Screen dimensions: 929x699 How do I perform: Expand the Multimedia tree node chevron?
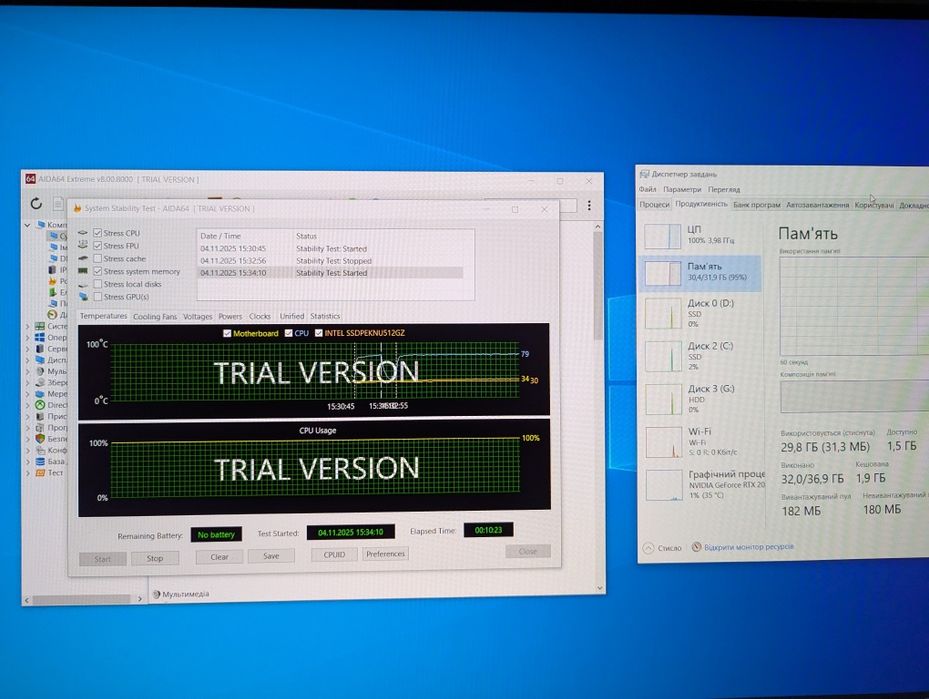[27, 371]
